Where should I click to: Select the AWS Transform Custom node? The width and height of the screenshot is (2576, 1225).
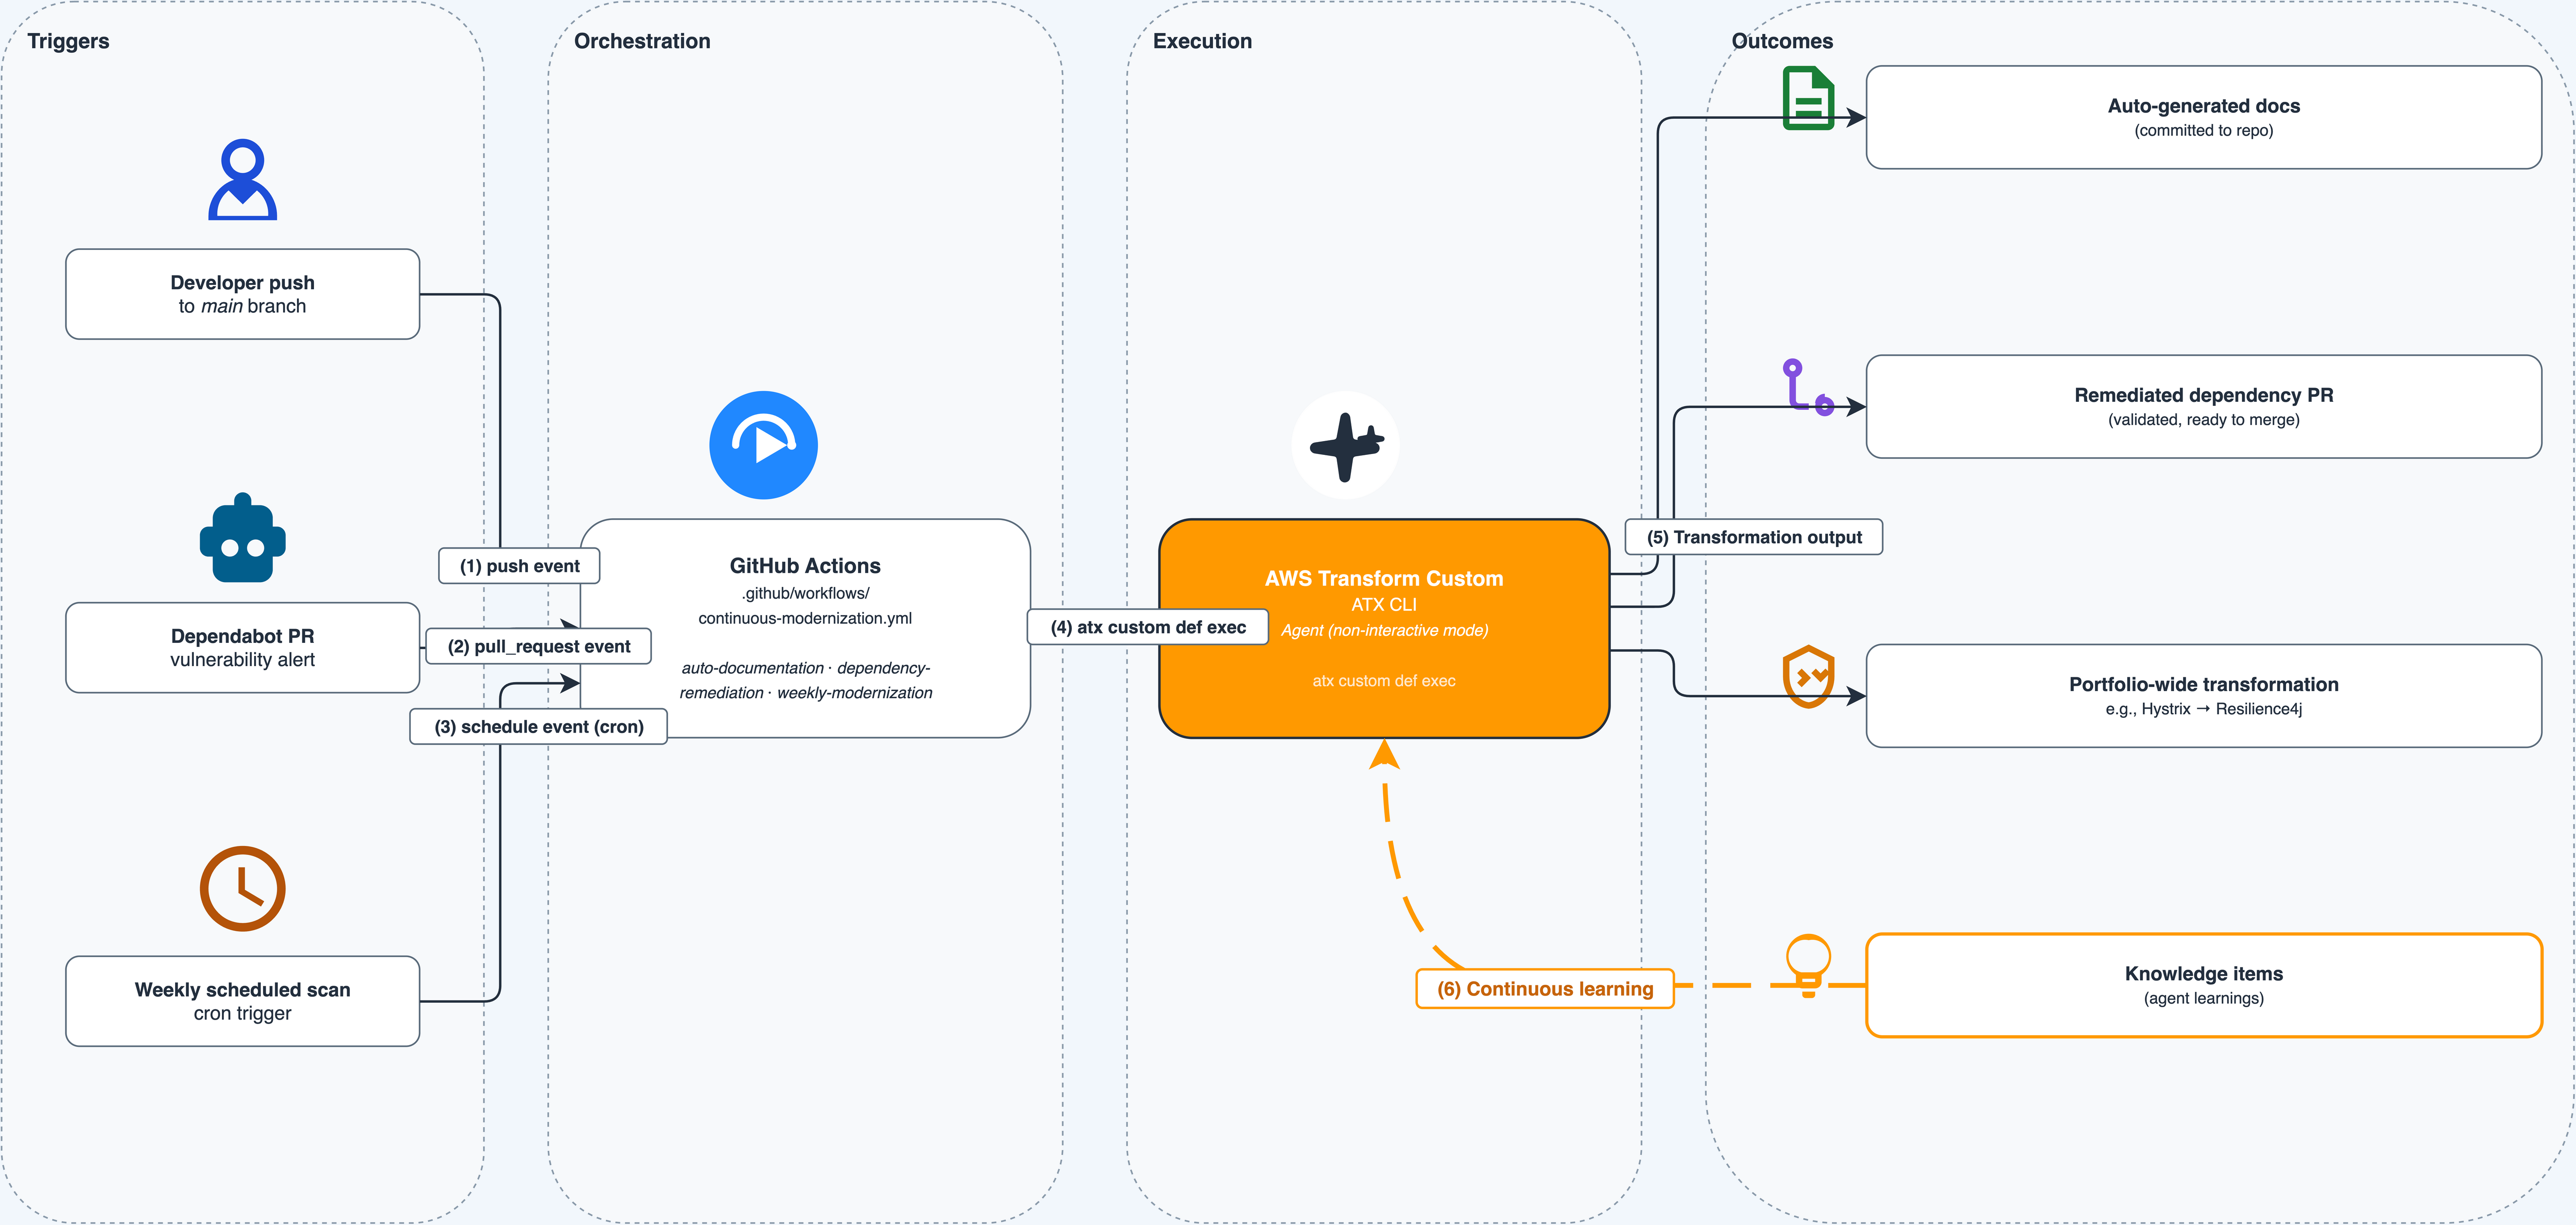1384,628
